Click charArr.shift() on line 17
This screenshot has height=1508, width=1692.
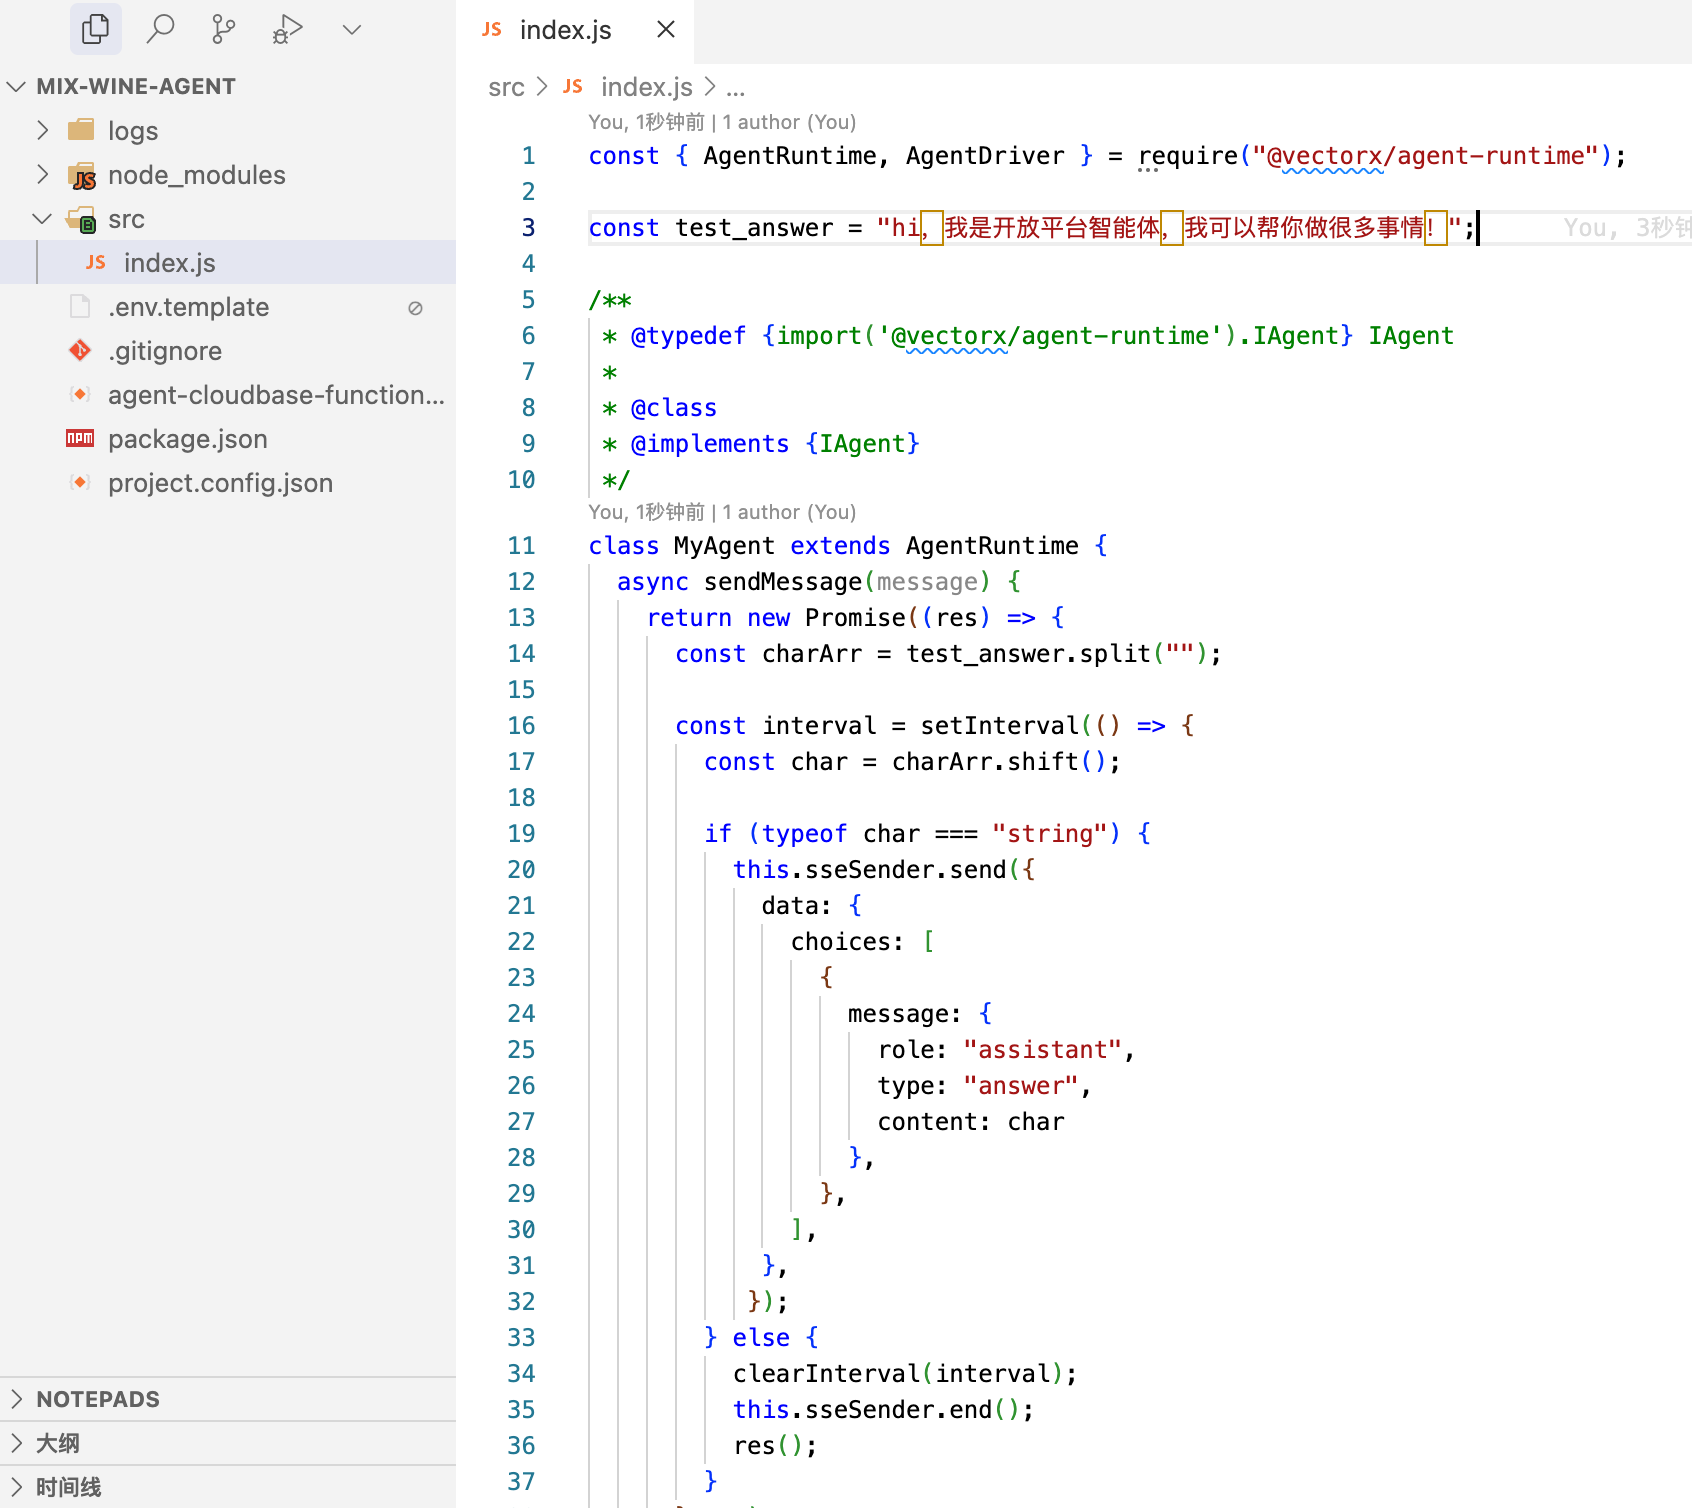click(x=999, y=762)
